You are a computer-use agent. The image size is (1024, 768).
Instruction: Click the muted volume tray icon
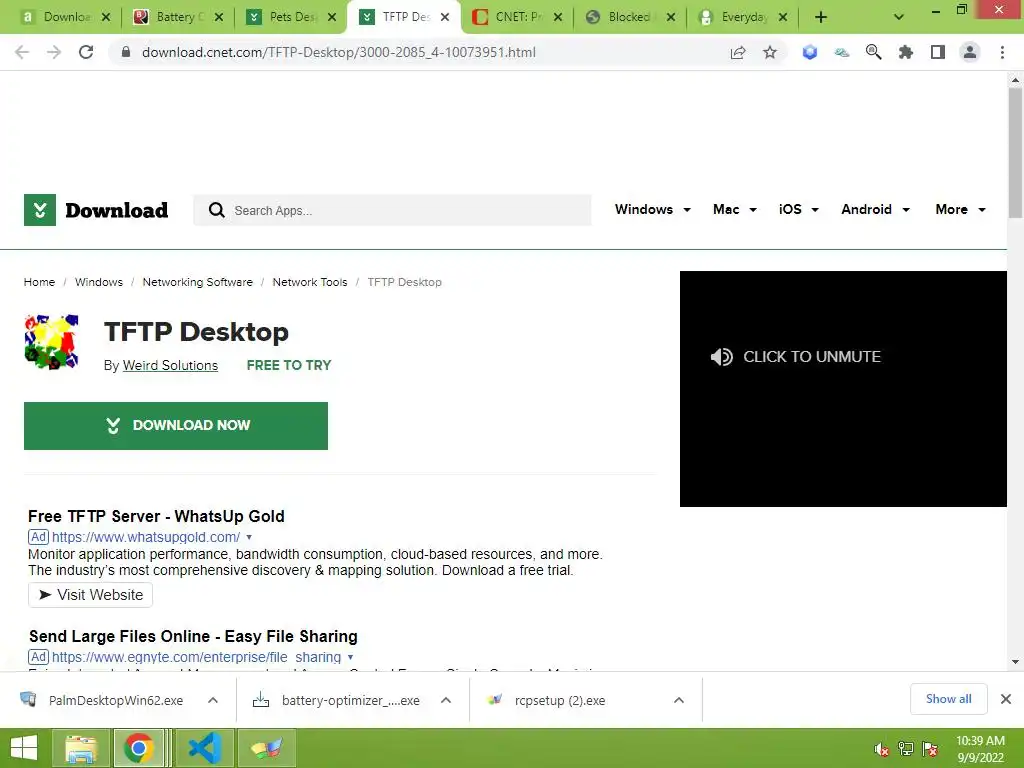(x=881, y=749)
